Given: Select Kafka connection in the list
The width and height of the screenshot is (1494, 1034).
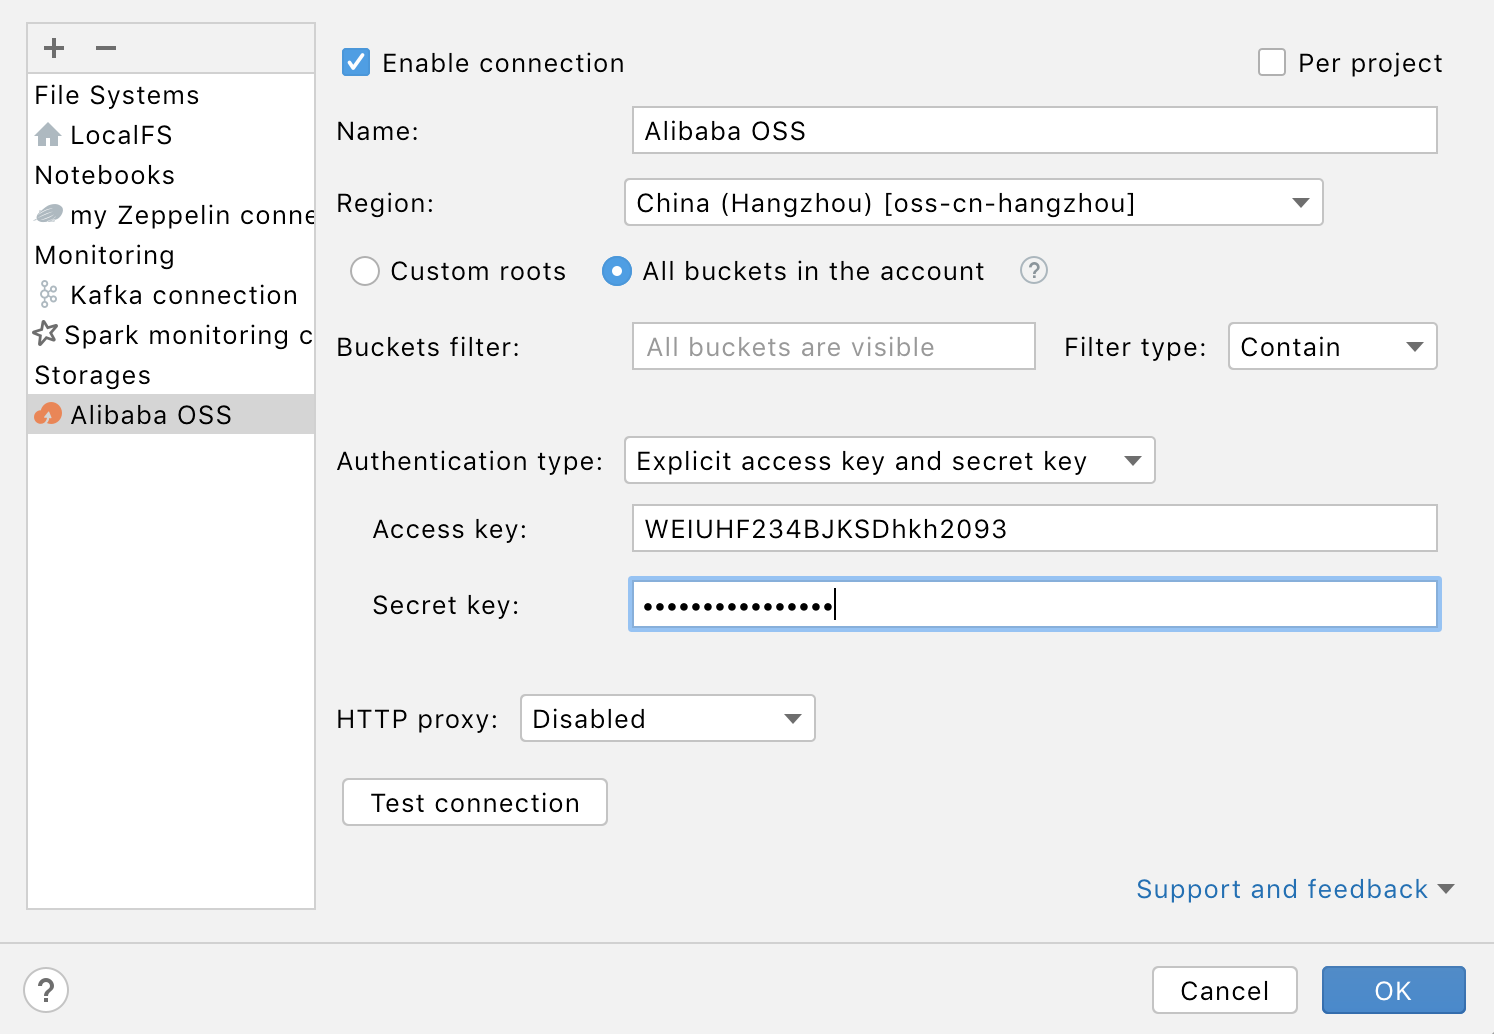Looking at the screenshot, I should point(171,294).
